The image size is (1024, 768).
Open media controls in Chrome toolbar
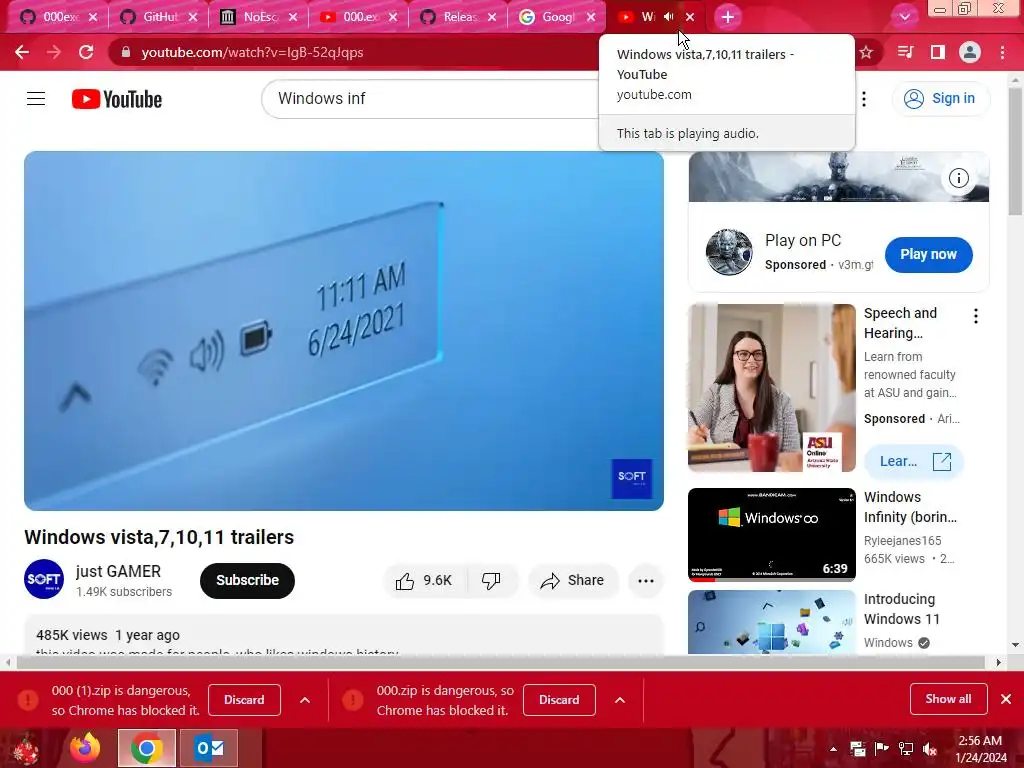pos(905,52)
